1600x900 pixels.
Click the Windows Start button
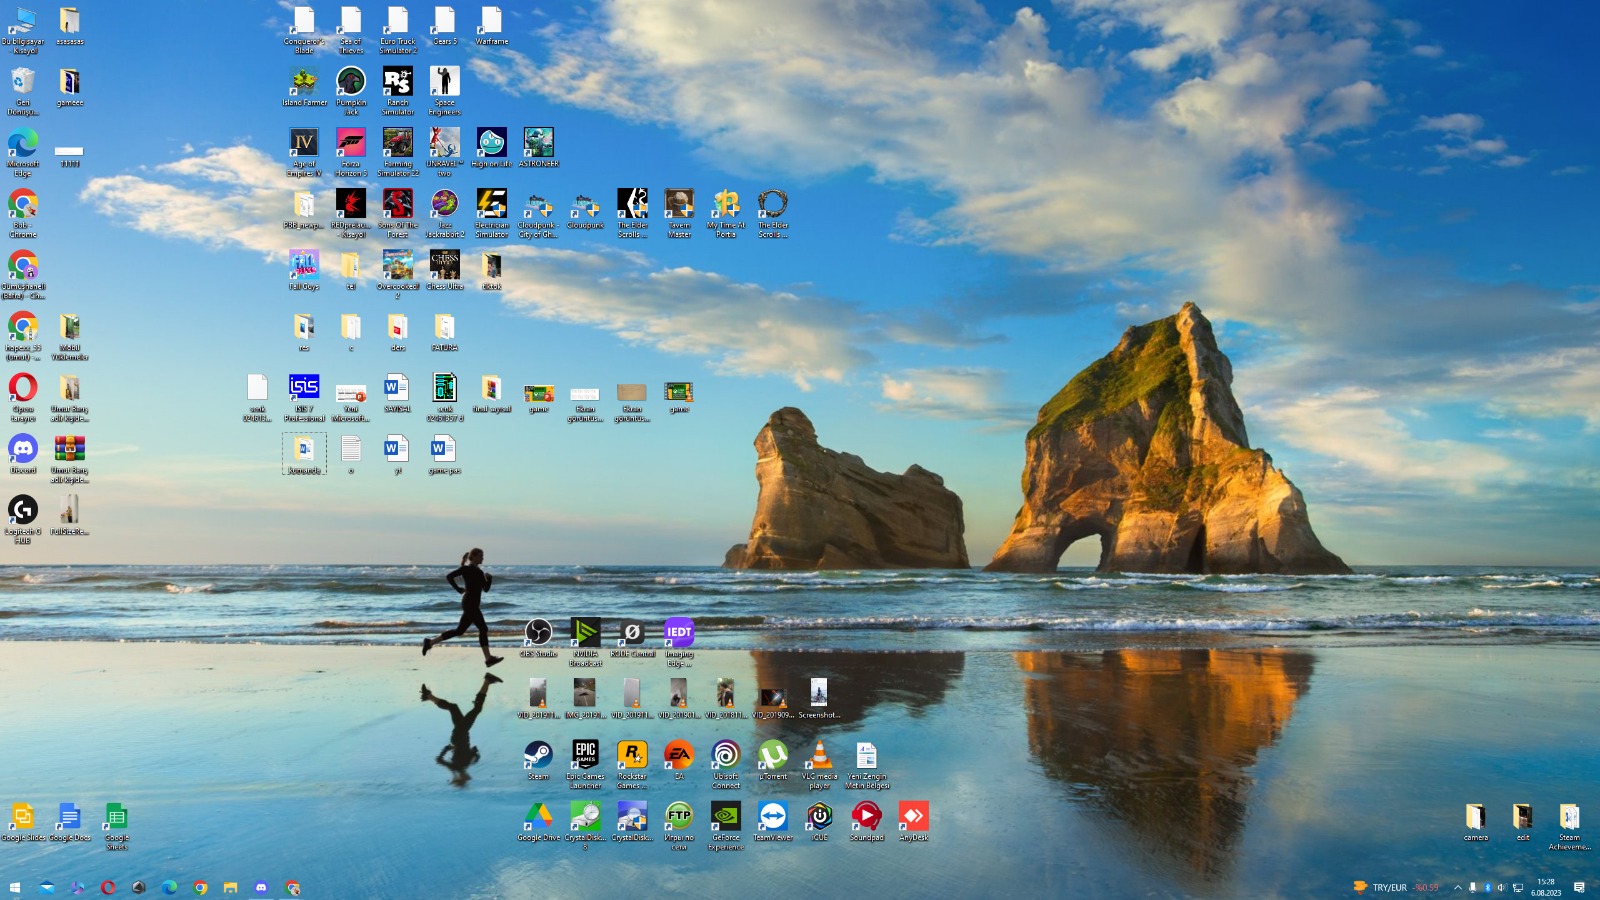click(15, 887)
